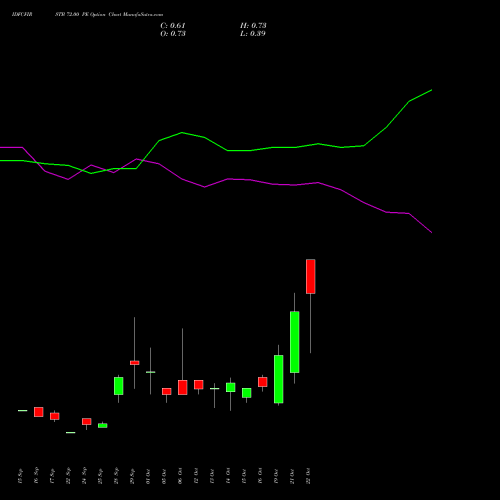Click the purple indicator line's right end

coord(431,232)
